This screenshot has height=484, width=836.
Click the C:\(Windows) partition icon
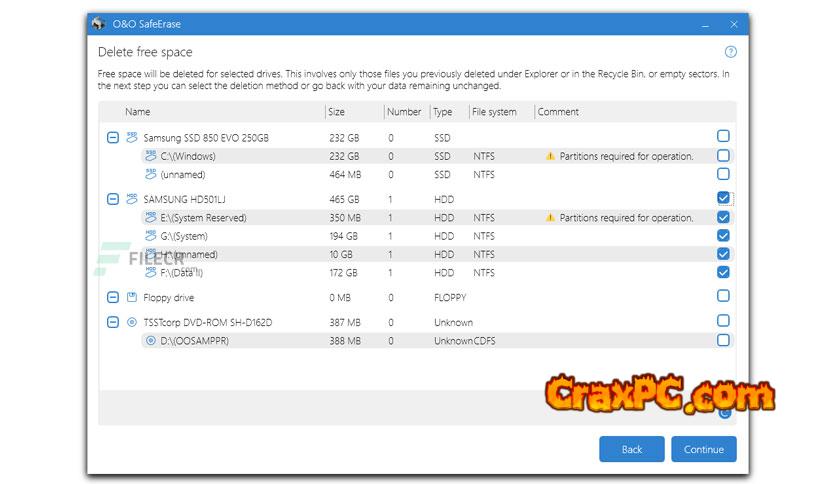[151, 156]
